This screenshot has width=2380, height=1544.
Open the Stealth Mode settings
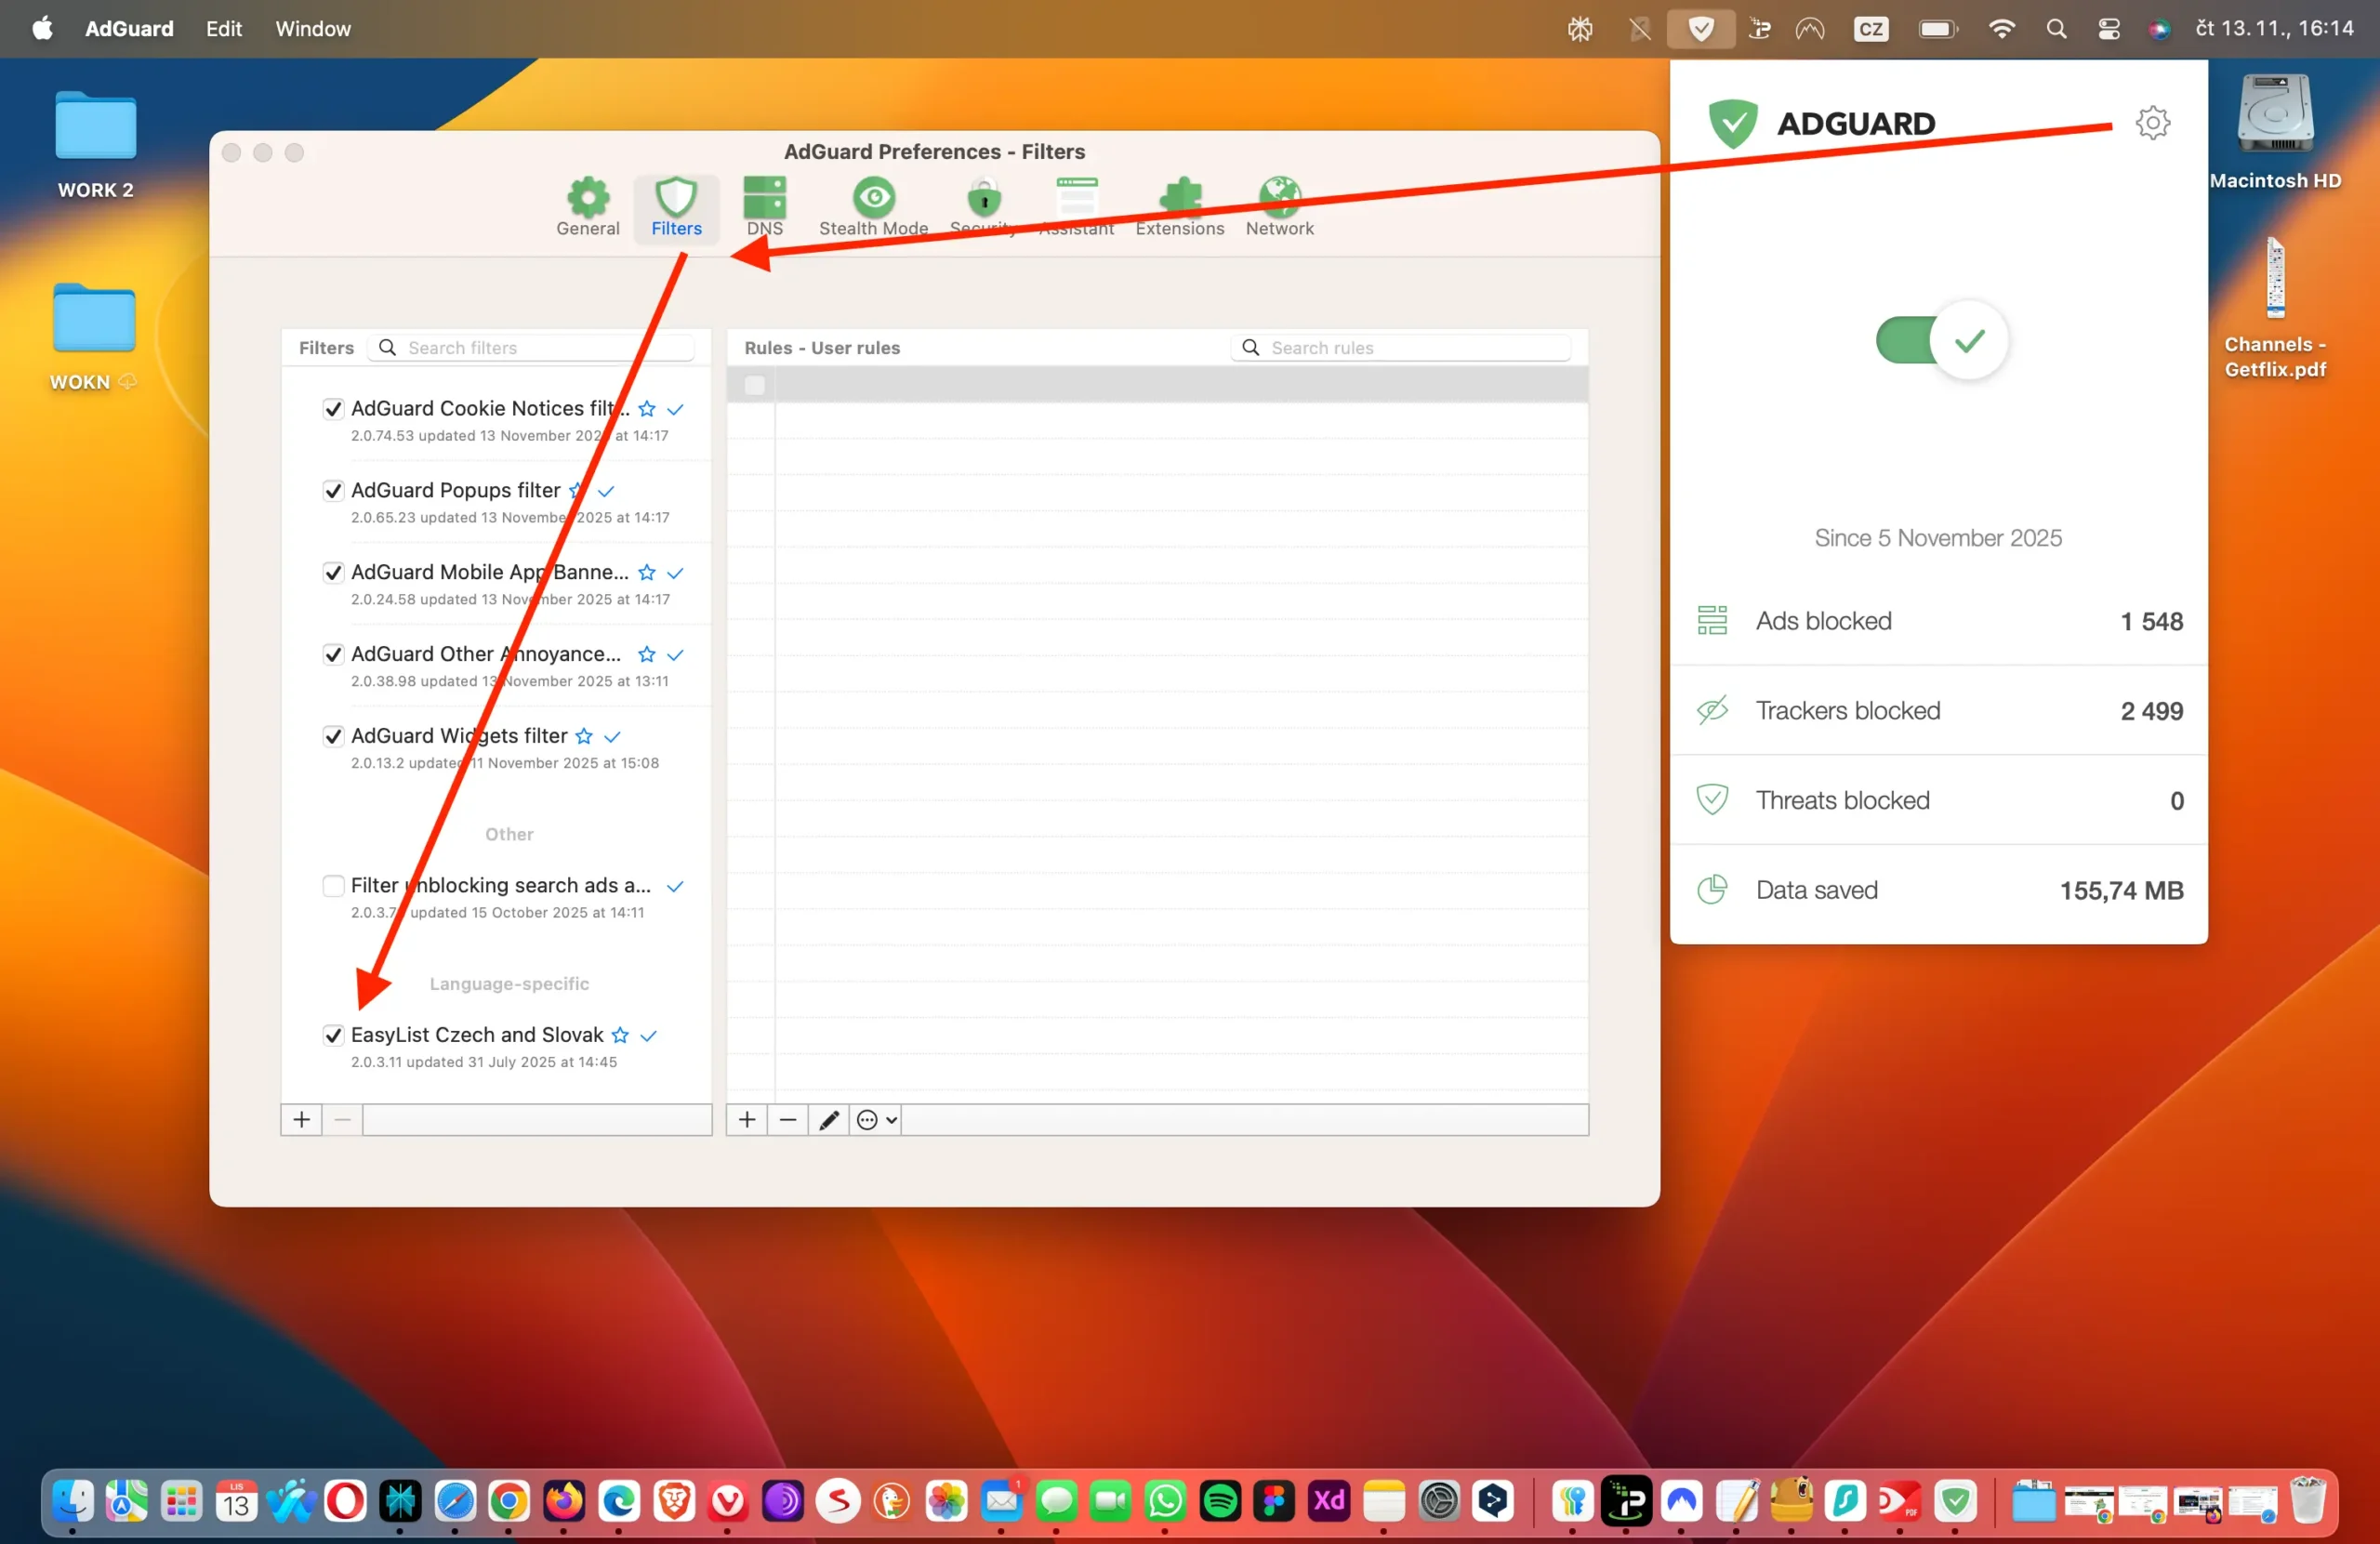pyautogui.click(x=873, y=206)
